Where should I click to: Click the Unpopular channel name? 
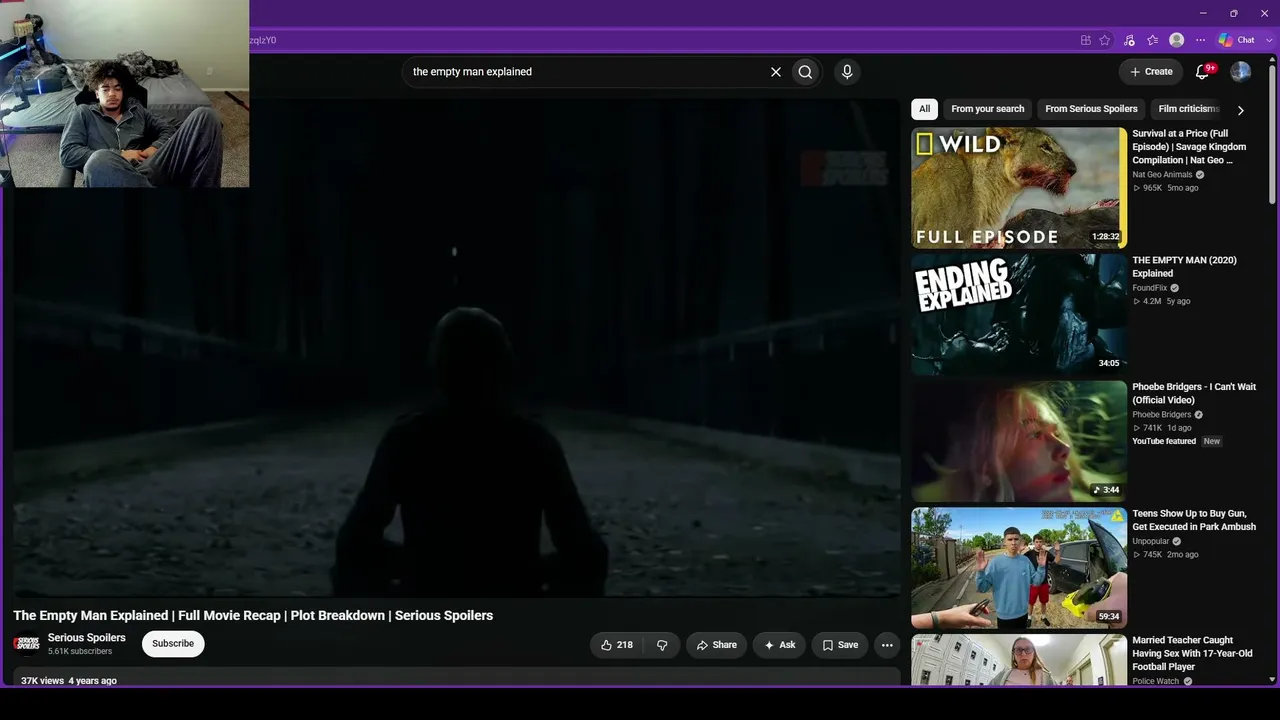(x=1150, y=542)
